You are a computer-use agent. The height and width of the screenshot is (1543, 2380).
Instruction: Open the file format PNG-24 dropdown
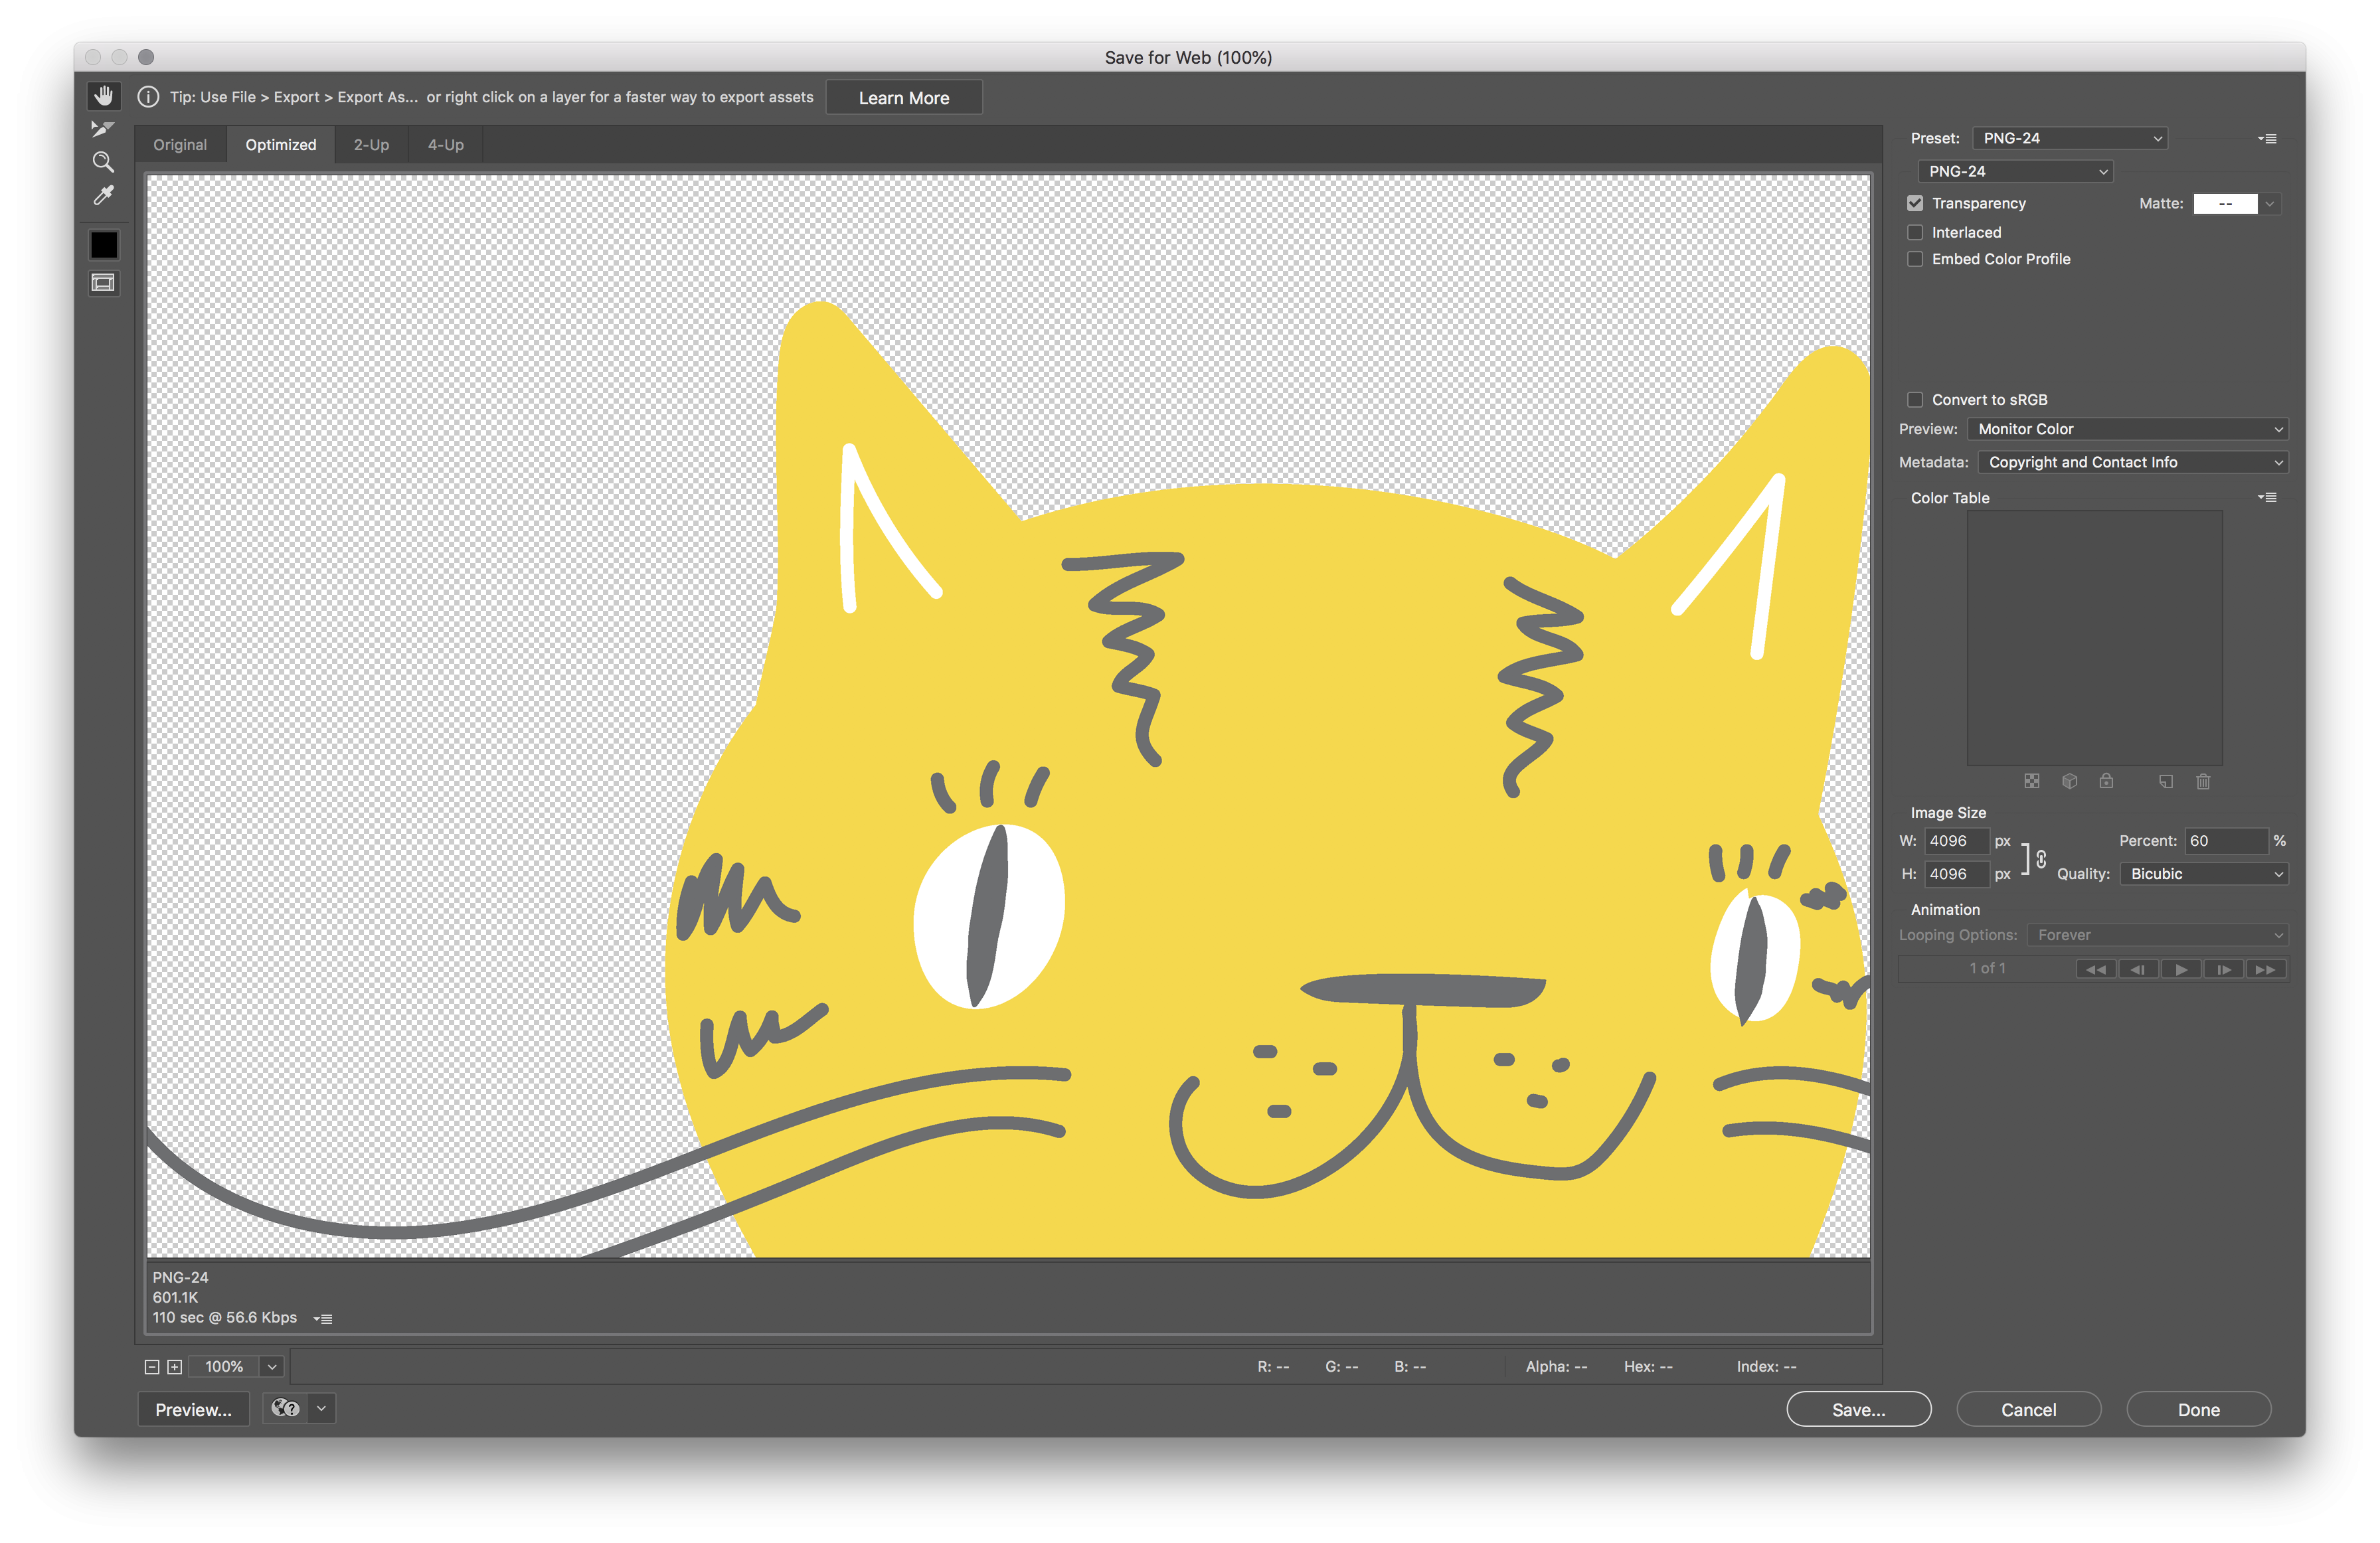pyautogui.click(x=2015, y=172)
